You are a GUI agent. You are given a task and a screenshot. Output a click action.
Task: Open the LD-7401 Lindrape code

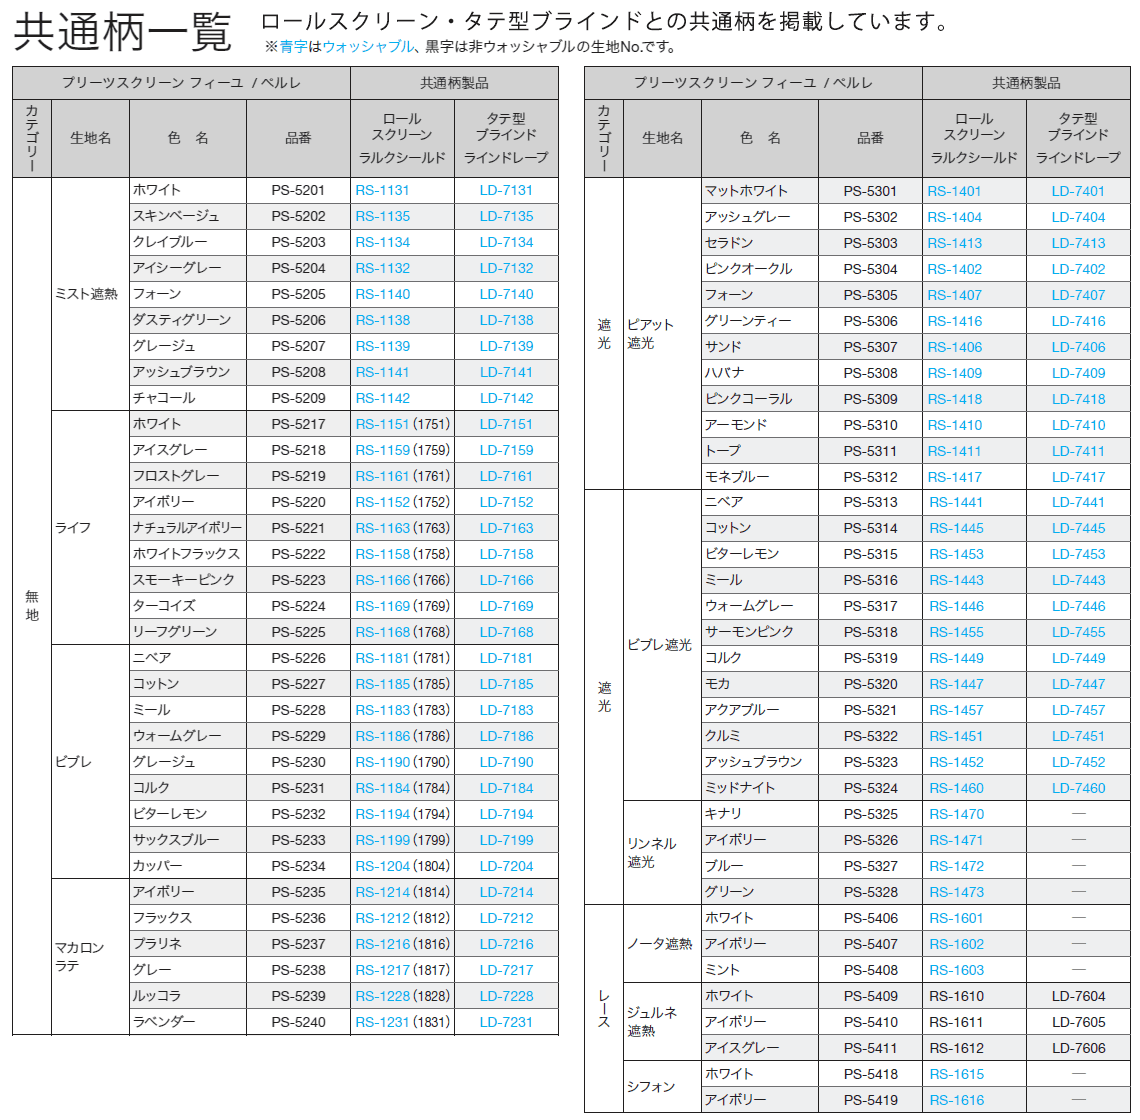(1078, 191)
